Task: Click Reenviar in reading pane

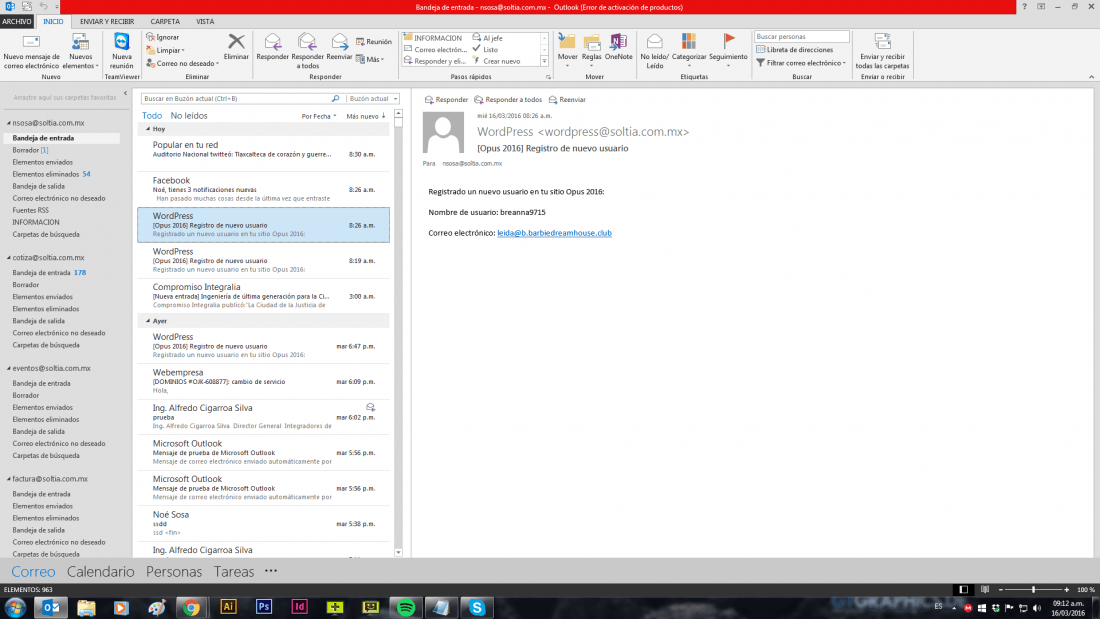Action: [x=568, y=100]
